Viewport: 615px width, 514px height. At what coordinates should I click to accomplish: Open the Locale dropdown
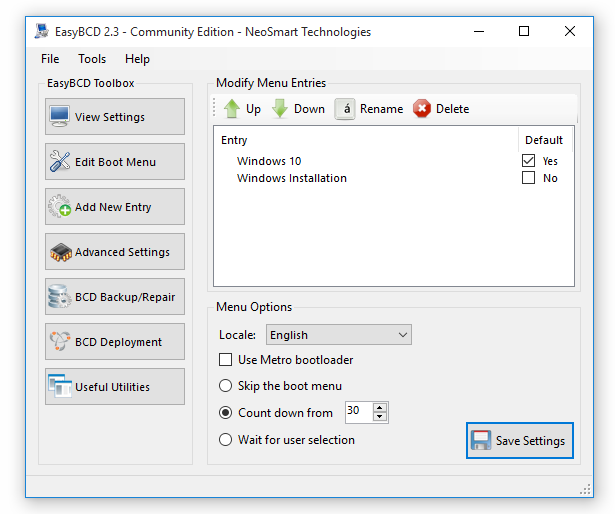pos(339,335)
